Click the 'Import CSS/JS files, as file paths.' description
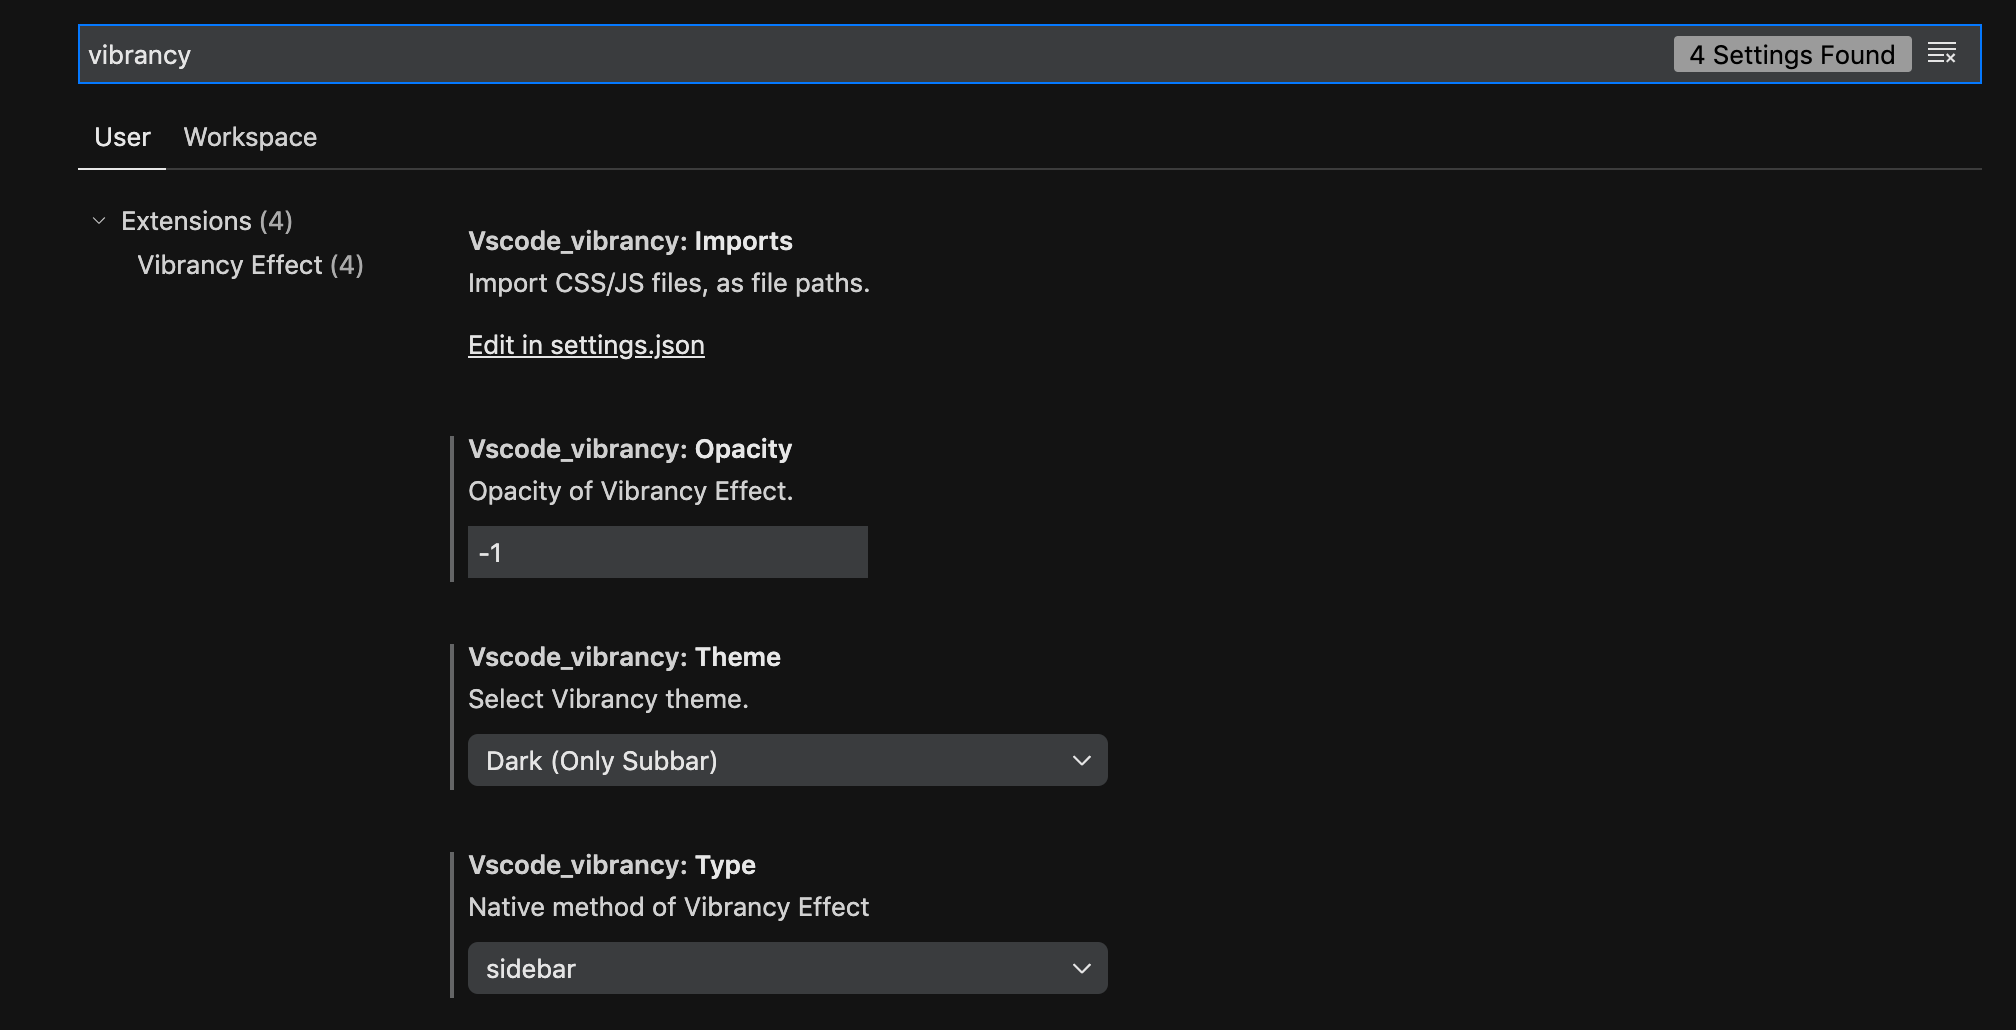The image size is (2016, 1030). 669,283
